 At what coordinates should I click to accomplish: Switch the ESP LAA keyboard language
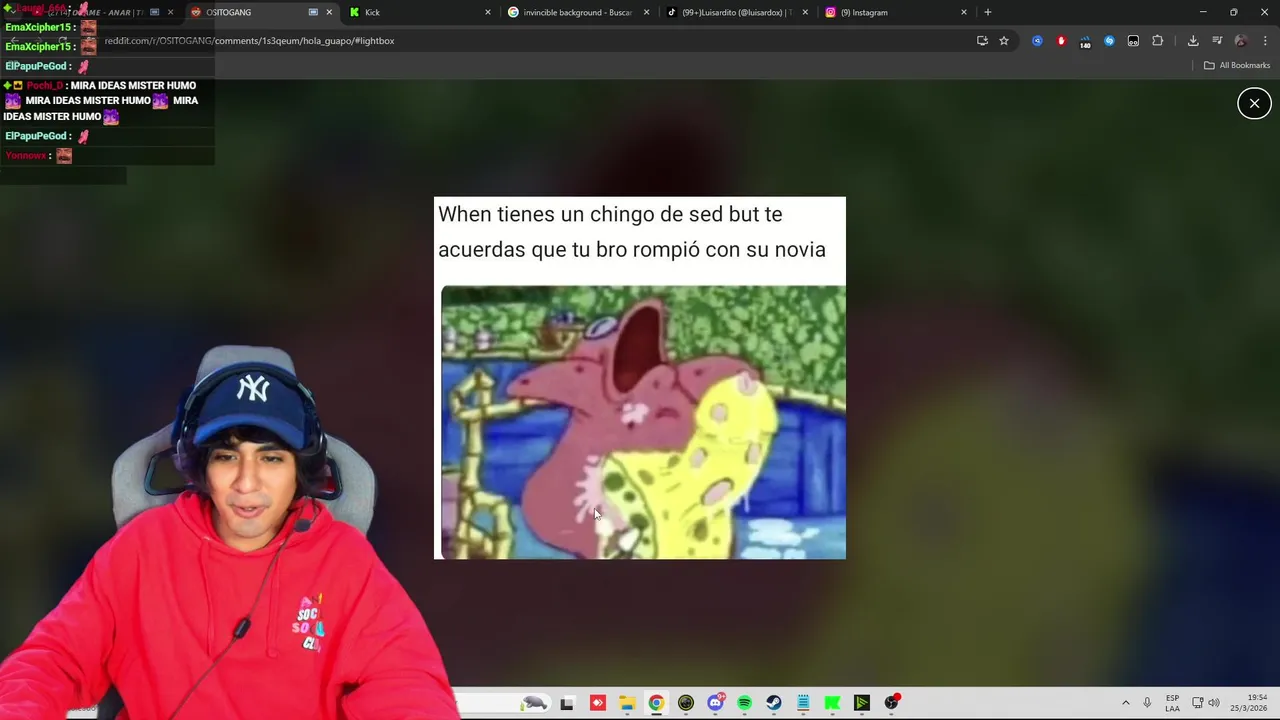click(1172, 703)
